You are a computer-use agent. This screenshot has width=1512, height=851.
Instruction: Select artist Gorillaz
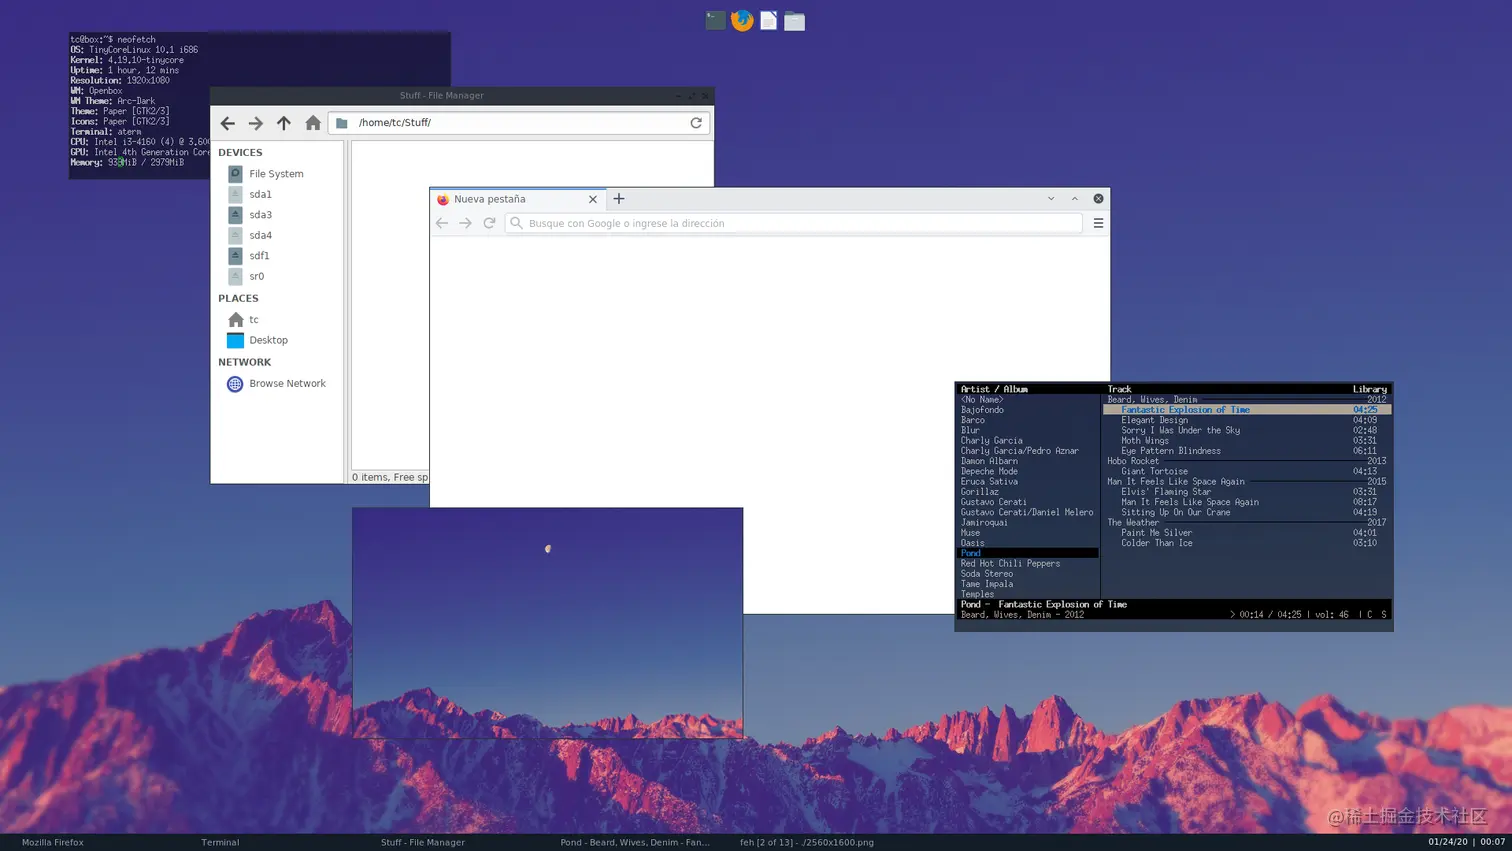[x=980, y=492]
